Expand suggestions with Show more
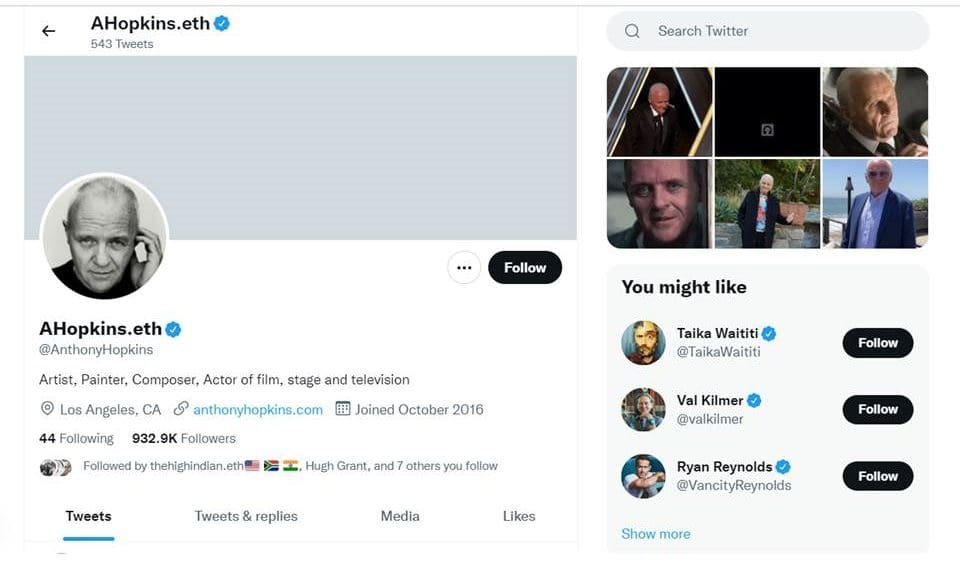Image resolution: width=960 pixels, height=575 pixels. point(655,534)
